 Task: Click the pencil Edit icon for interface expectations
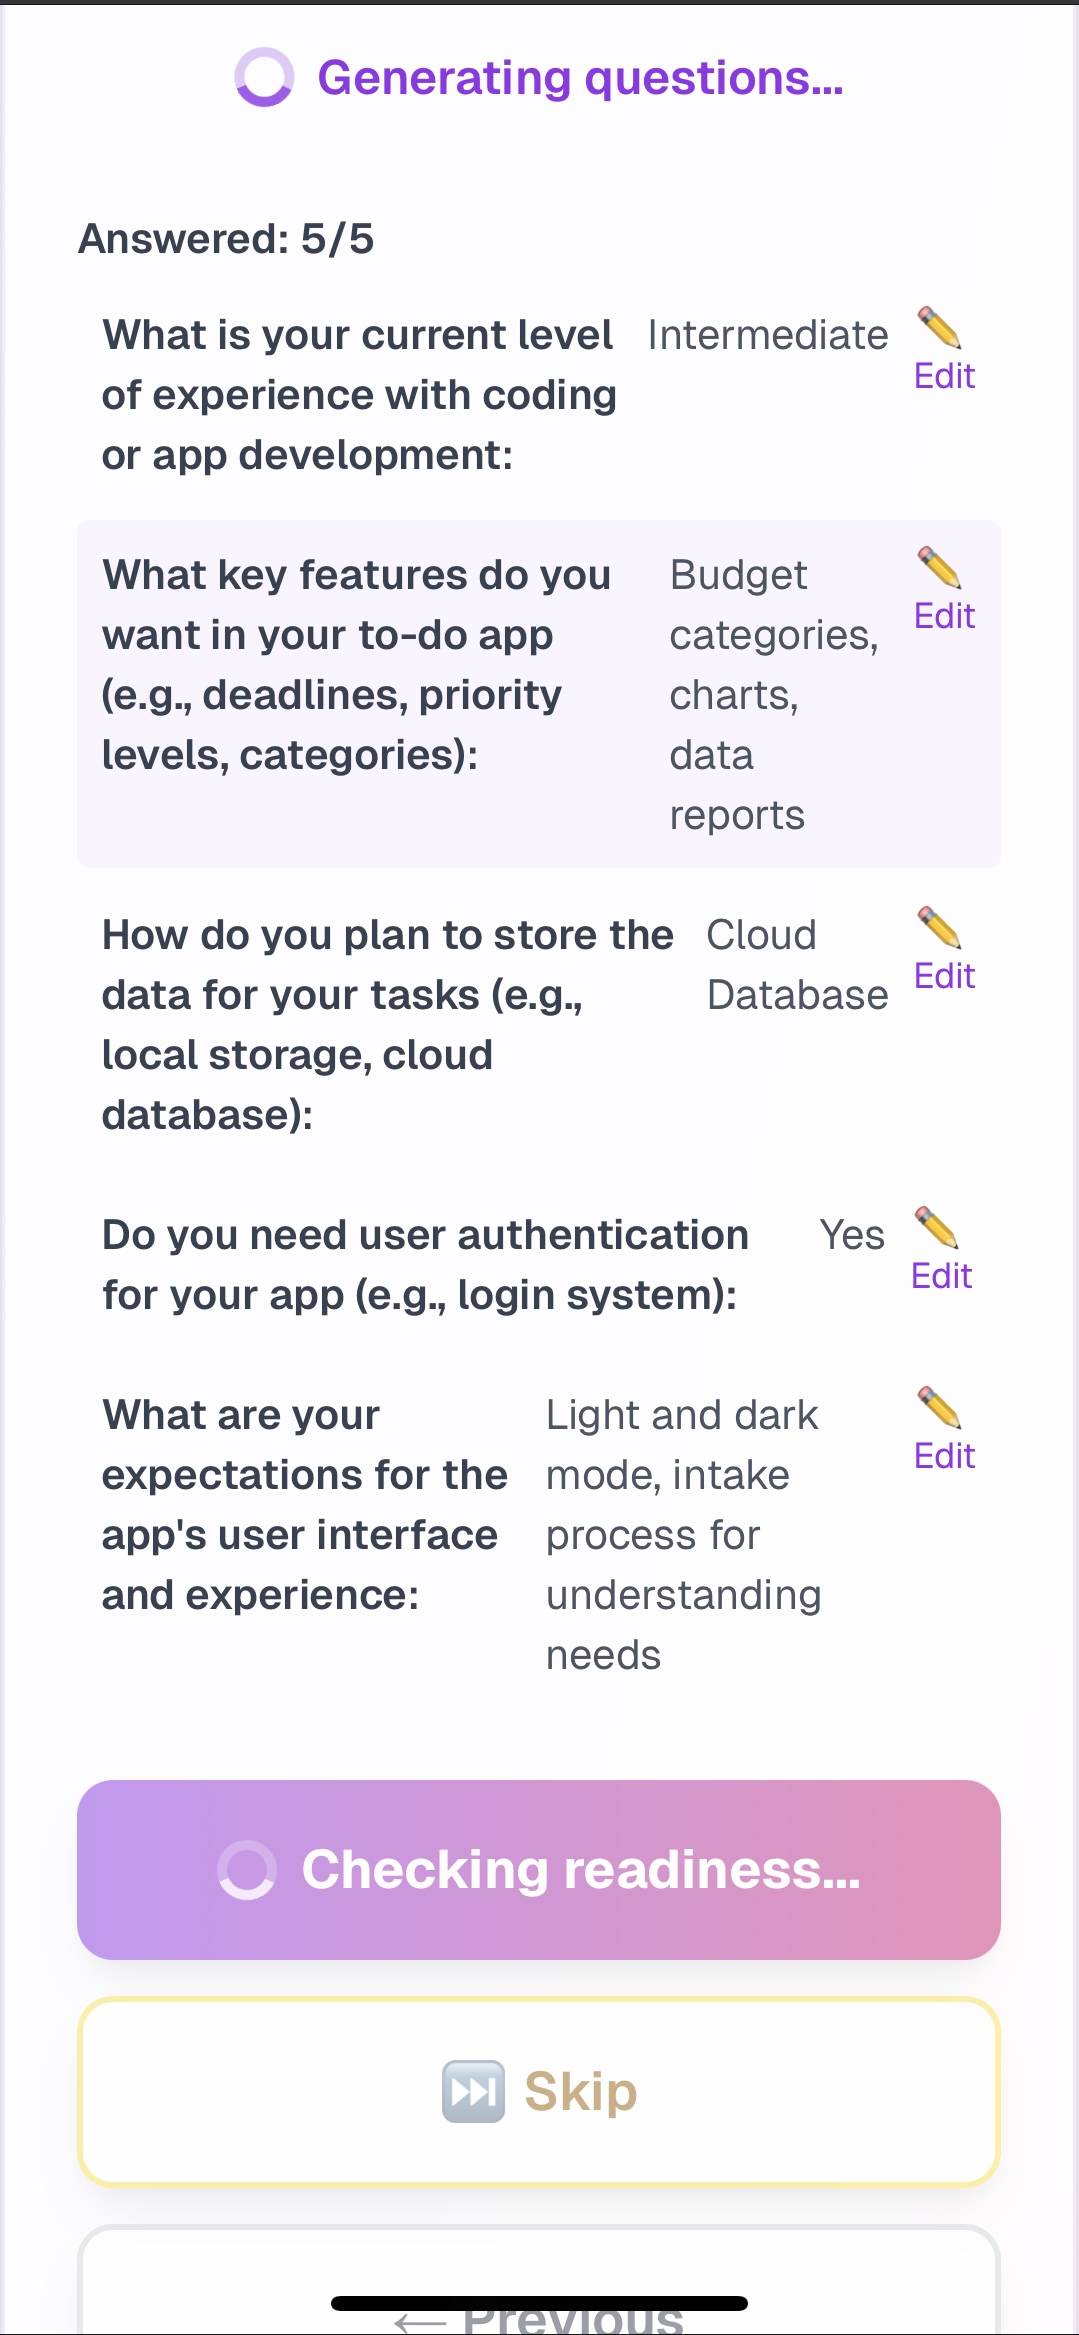(941, 1410)
